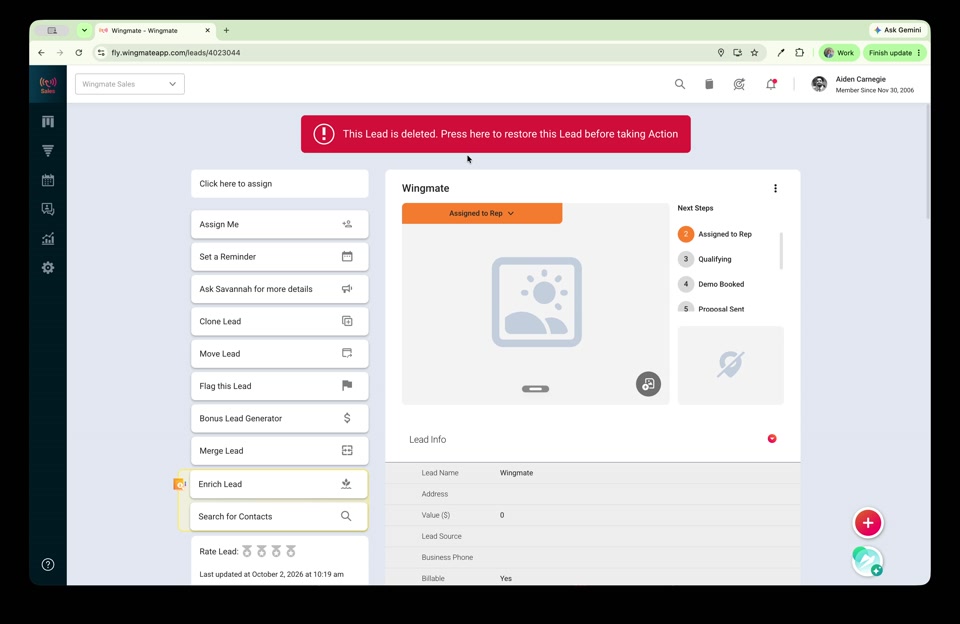Viewport: 960px width, 624px height.
Task: Select the Demo Booked step
Action: click(711, 284)
